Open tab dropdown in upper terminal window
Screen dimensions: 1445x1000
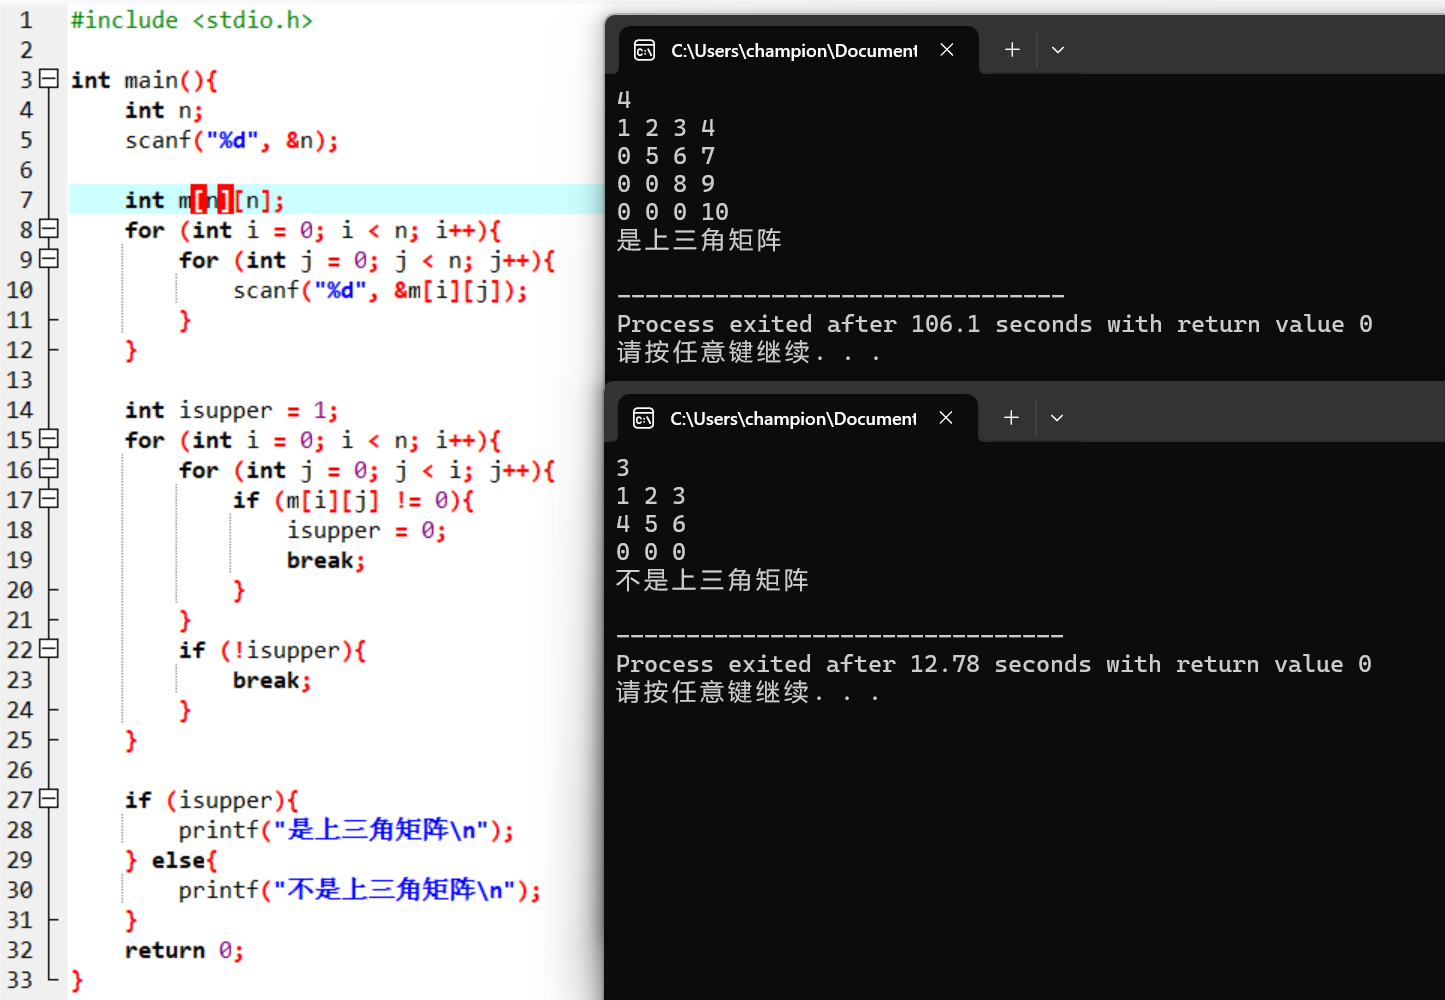point(1058,50)
